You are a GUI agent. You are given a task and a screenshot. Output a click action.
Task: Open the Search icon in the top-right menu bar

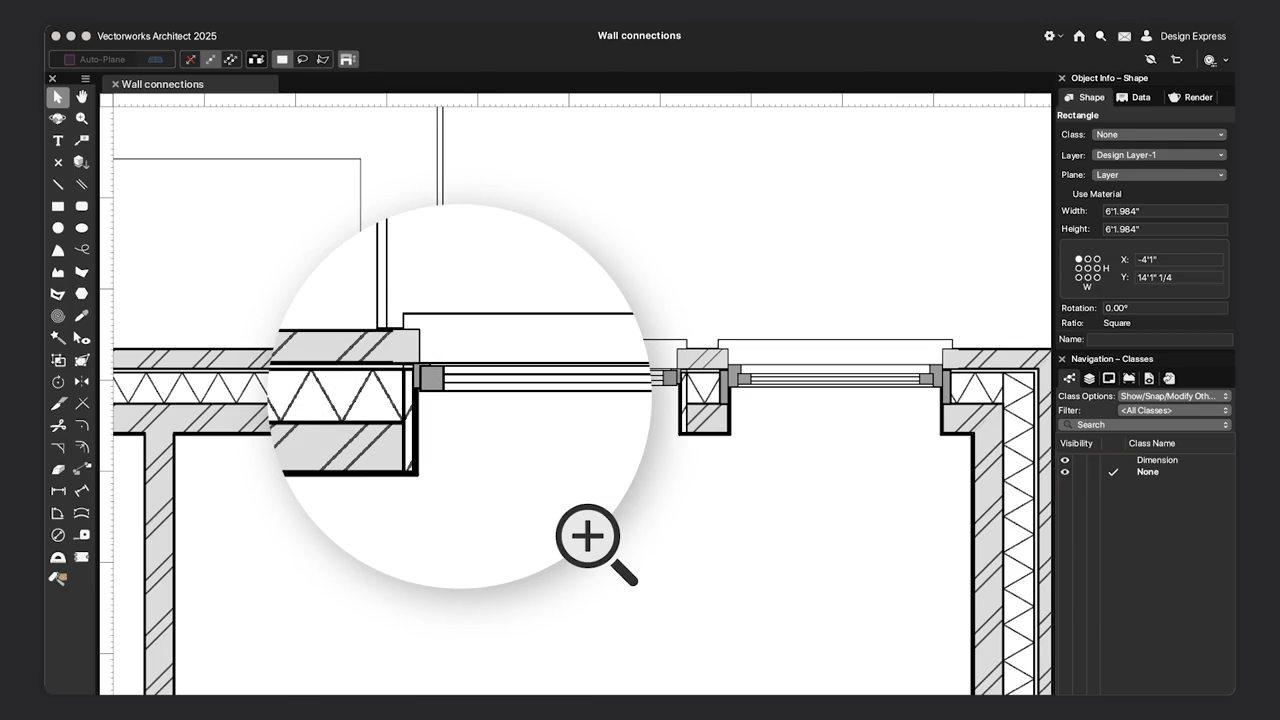[1101, 36]
